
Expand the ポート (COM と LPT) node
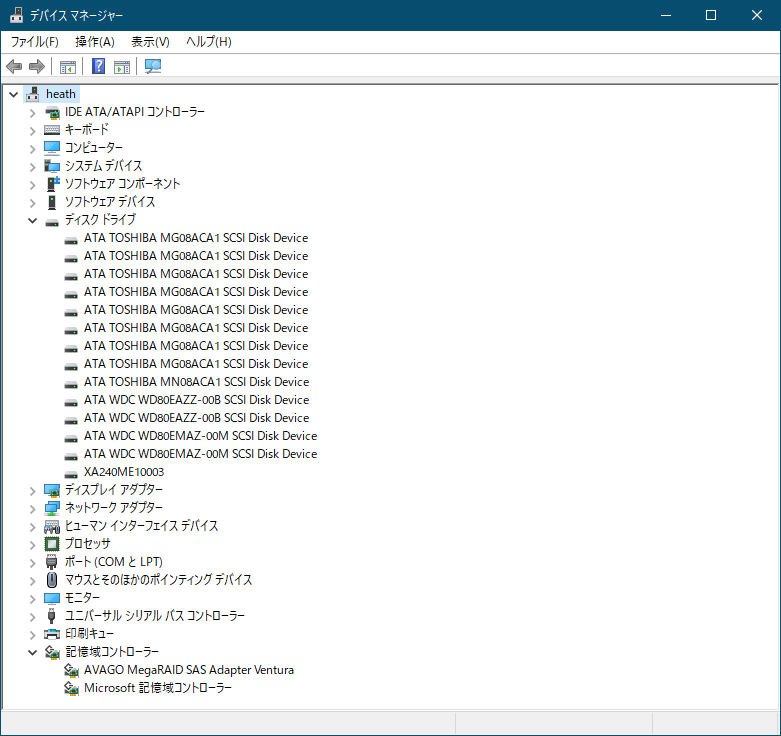[x=33, y=563]
